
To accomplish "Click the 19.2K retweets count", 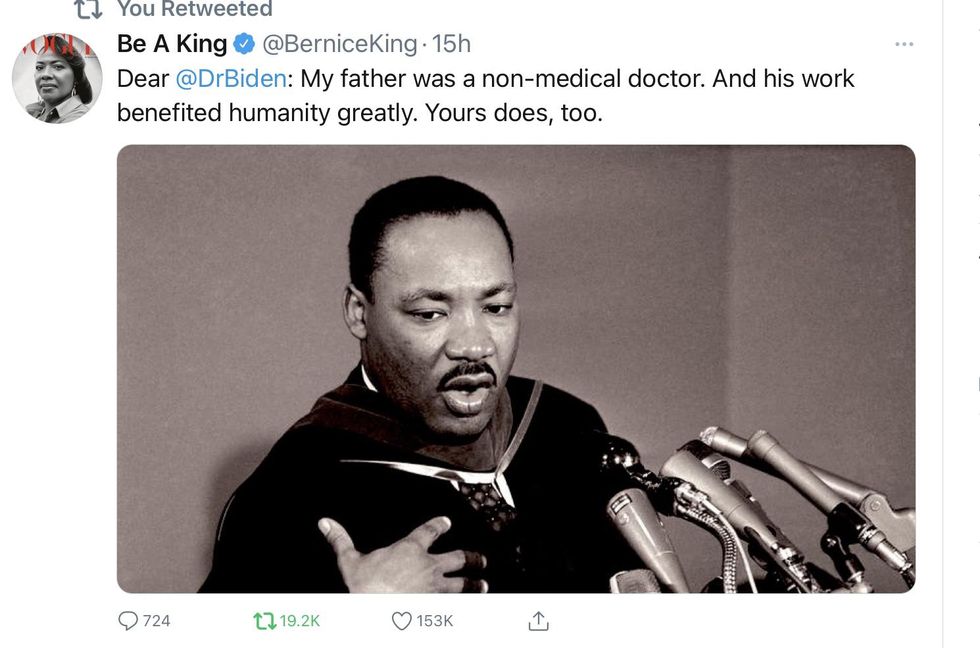I will point(300,621).
